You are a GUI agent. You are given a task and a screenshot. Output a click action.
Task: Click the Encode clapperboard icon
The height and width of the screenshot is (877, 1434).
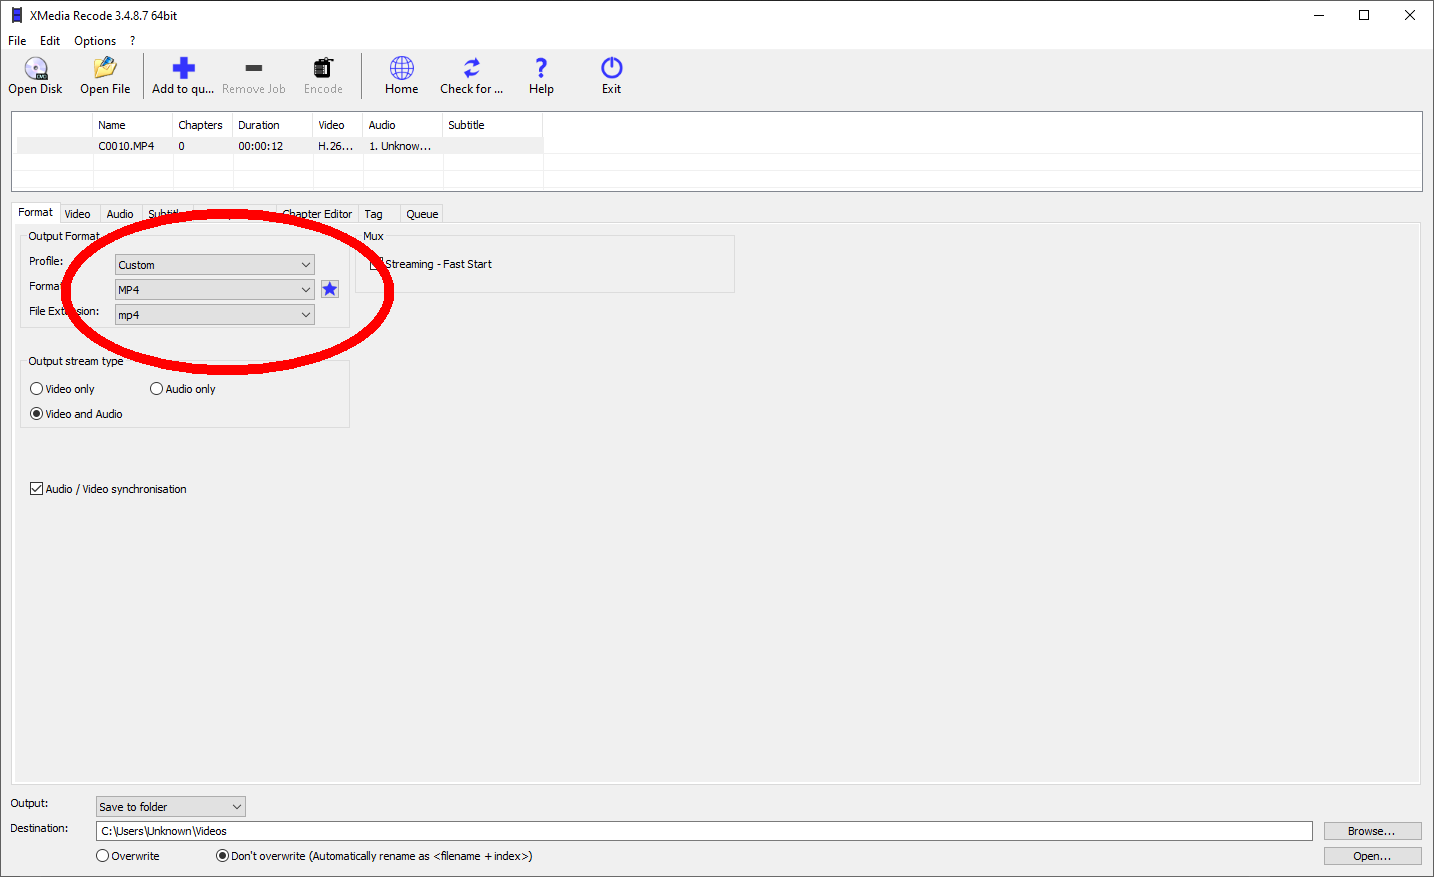point(323,68)
